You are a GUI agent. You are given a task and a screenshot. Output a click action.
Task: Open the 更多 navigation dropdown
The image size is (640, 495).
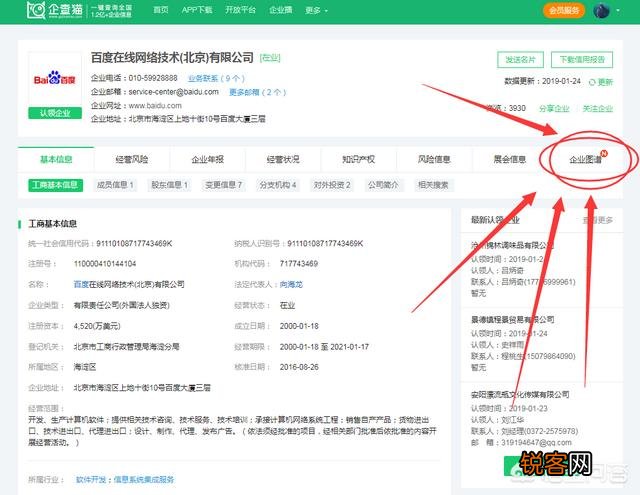click(316, 10)
